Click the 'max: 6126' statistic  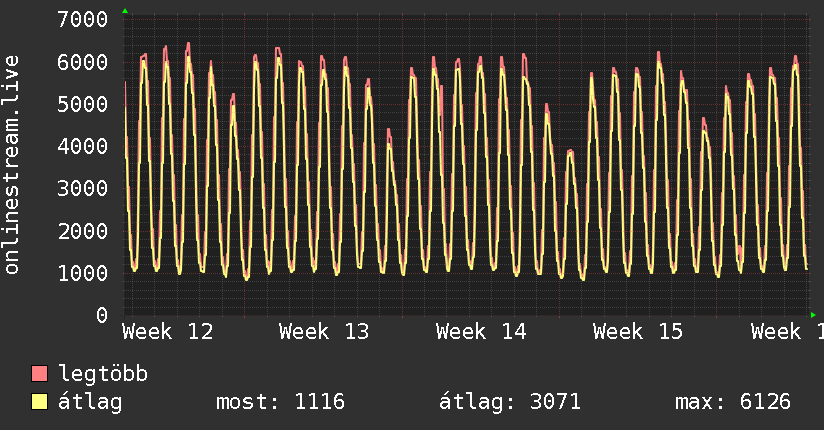pyautogui.click(x=733, y=403)
